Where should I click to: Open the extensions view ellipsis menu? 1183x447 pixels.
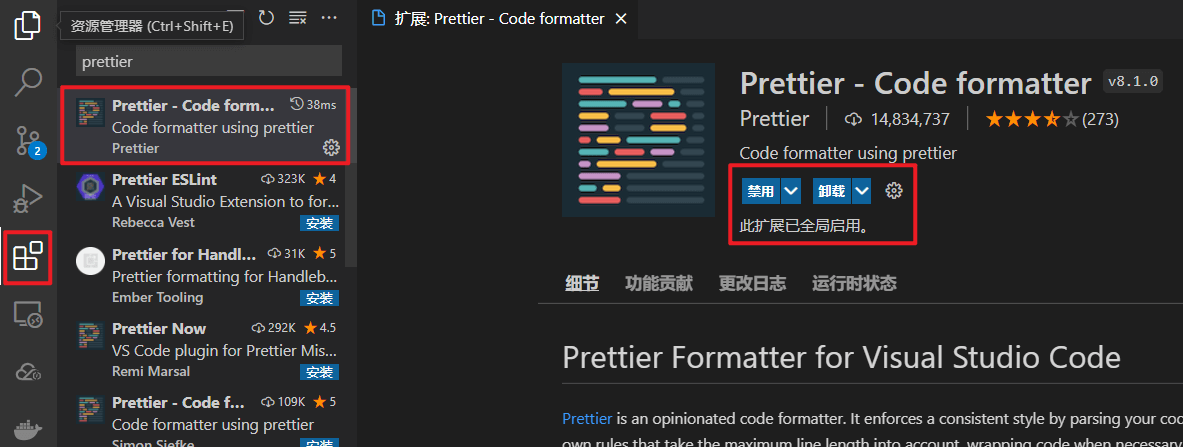(329, 17)
